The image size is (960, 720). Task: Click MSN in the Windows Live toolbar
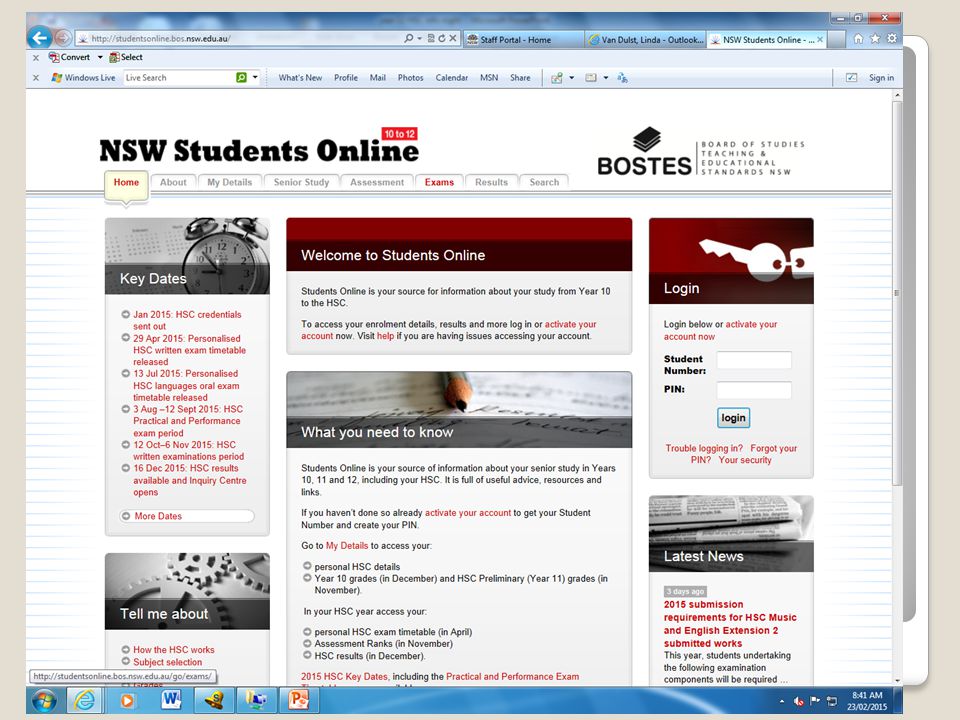tap(489, 78)
